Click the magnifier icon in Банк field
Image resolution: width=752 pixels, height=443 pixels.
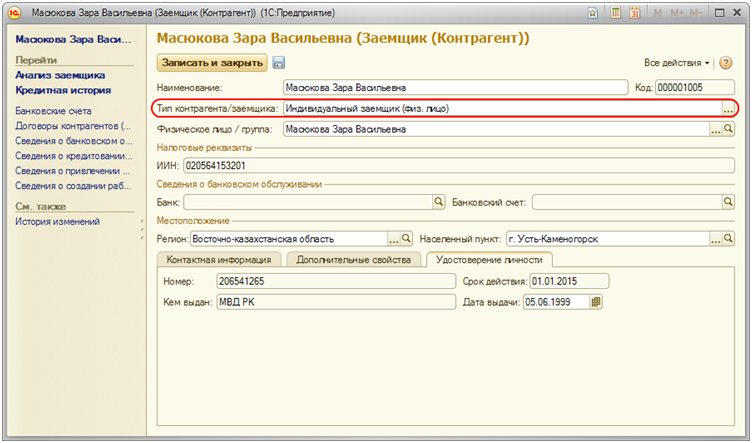437,202
